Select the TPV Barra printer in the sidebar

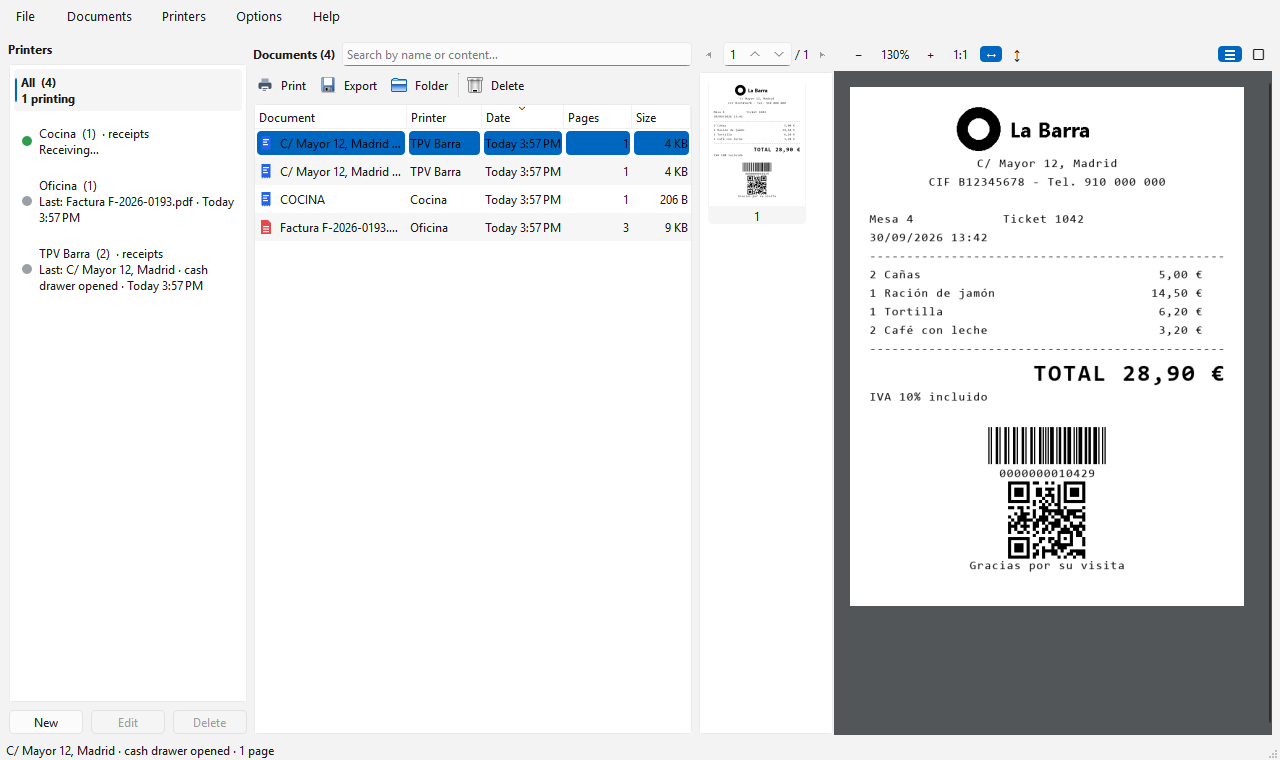pyautogui.click(x=128, y=270)
